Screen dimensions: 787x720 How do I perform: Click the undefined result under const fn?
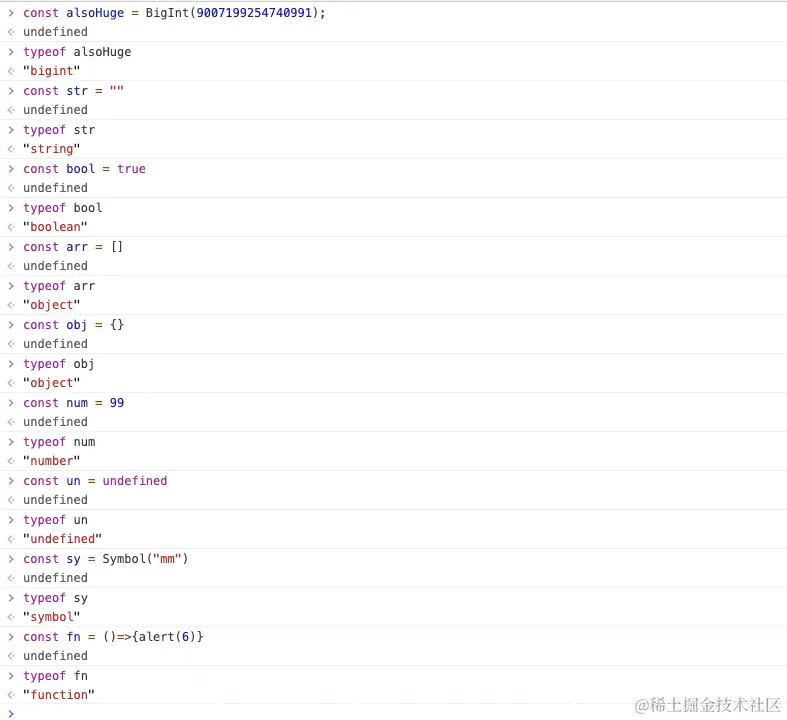click(55, 656)
